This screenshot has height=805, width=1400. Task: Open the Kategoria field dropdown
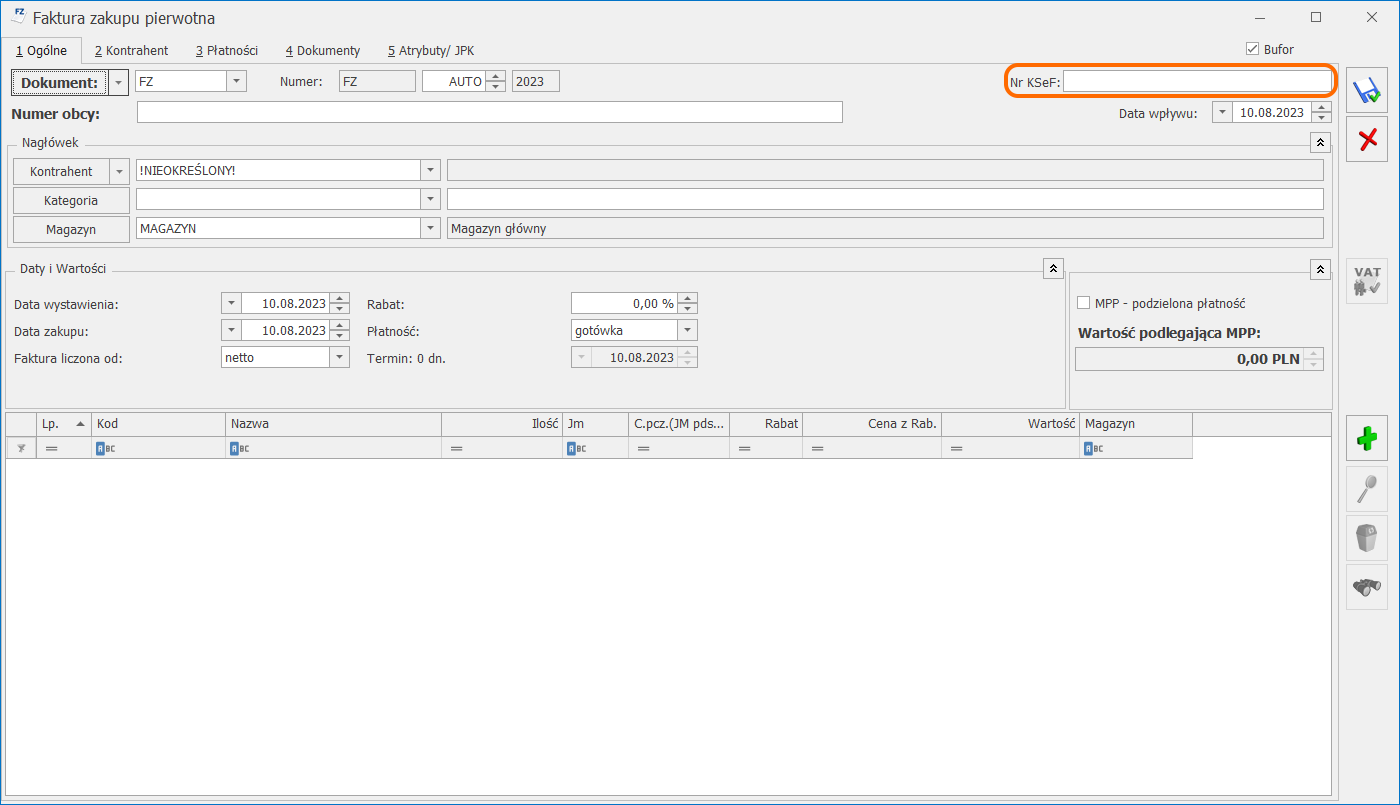431,199
